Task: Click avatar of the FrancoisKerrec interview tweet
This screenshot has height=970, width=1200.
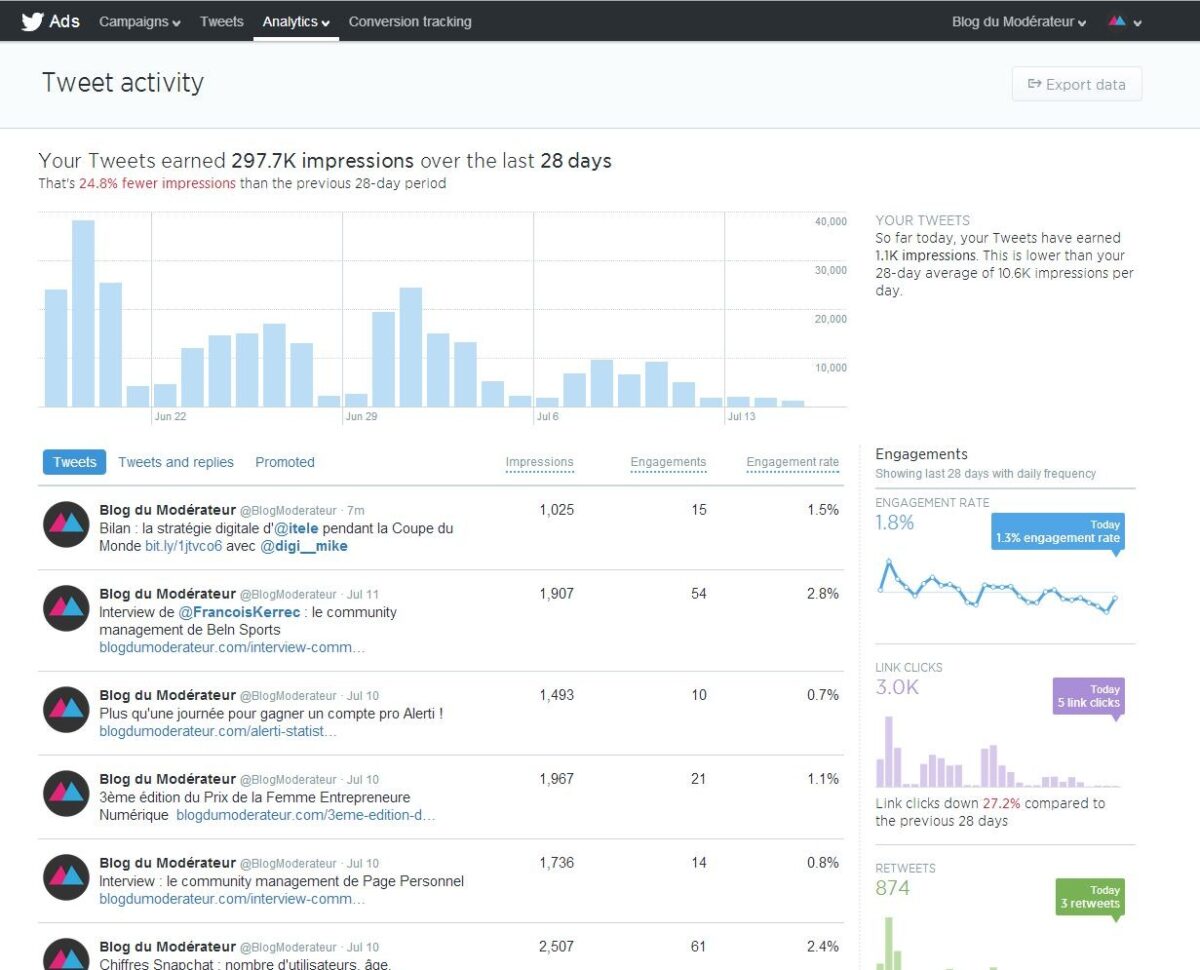Action: tap(67, 609)
